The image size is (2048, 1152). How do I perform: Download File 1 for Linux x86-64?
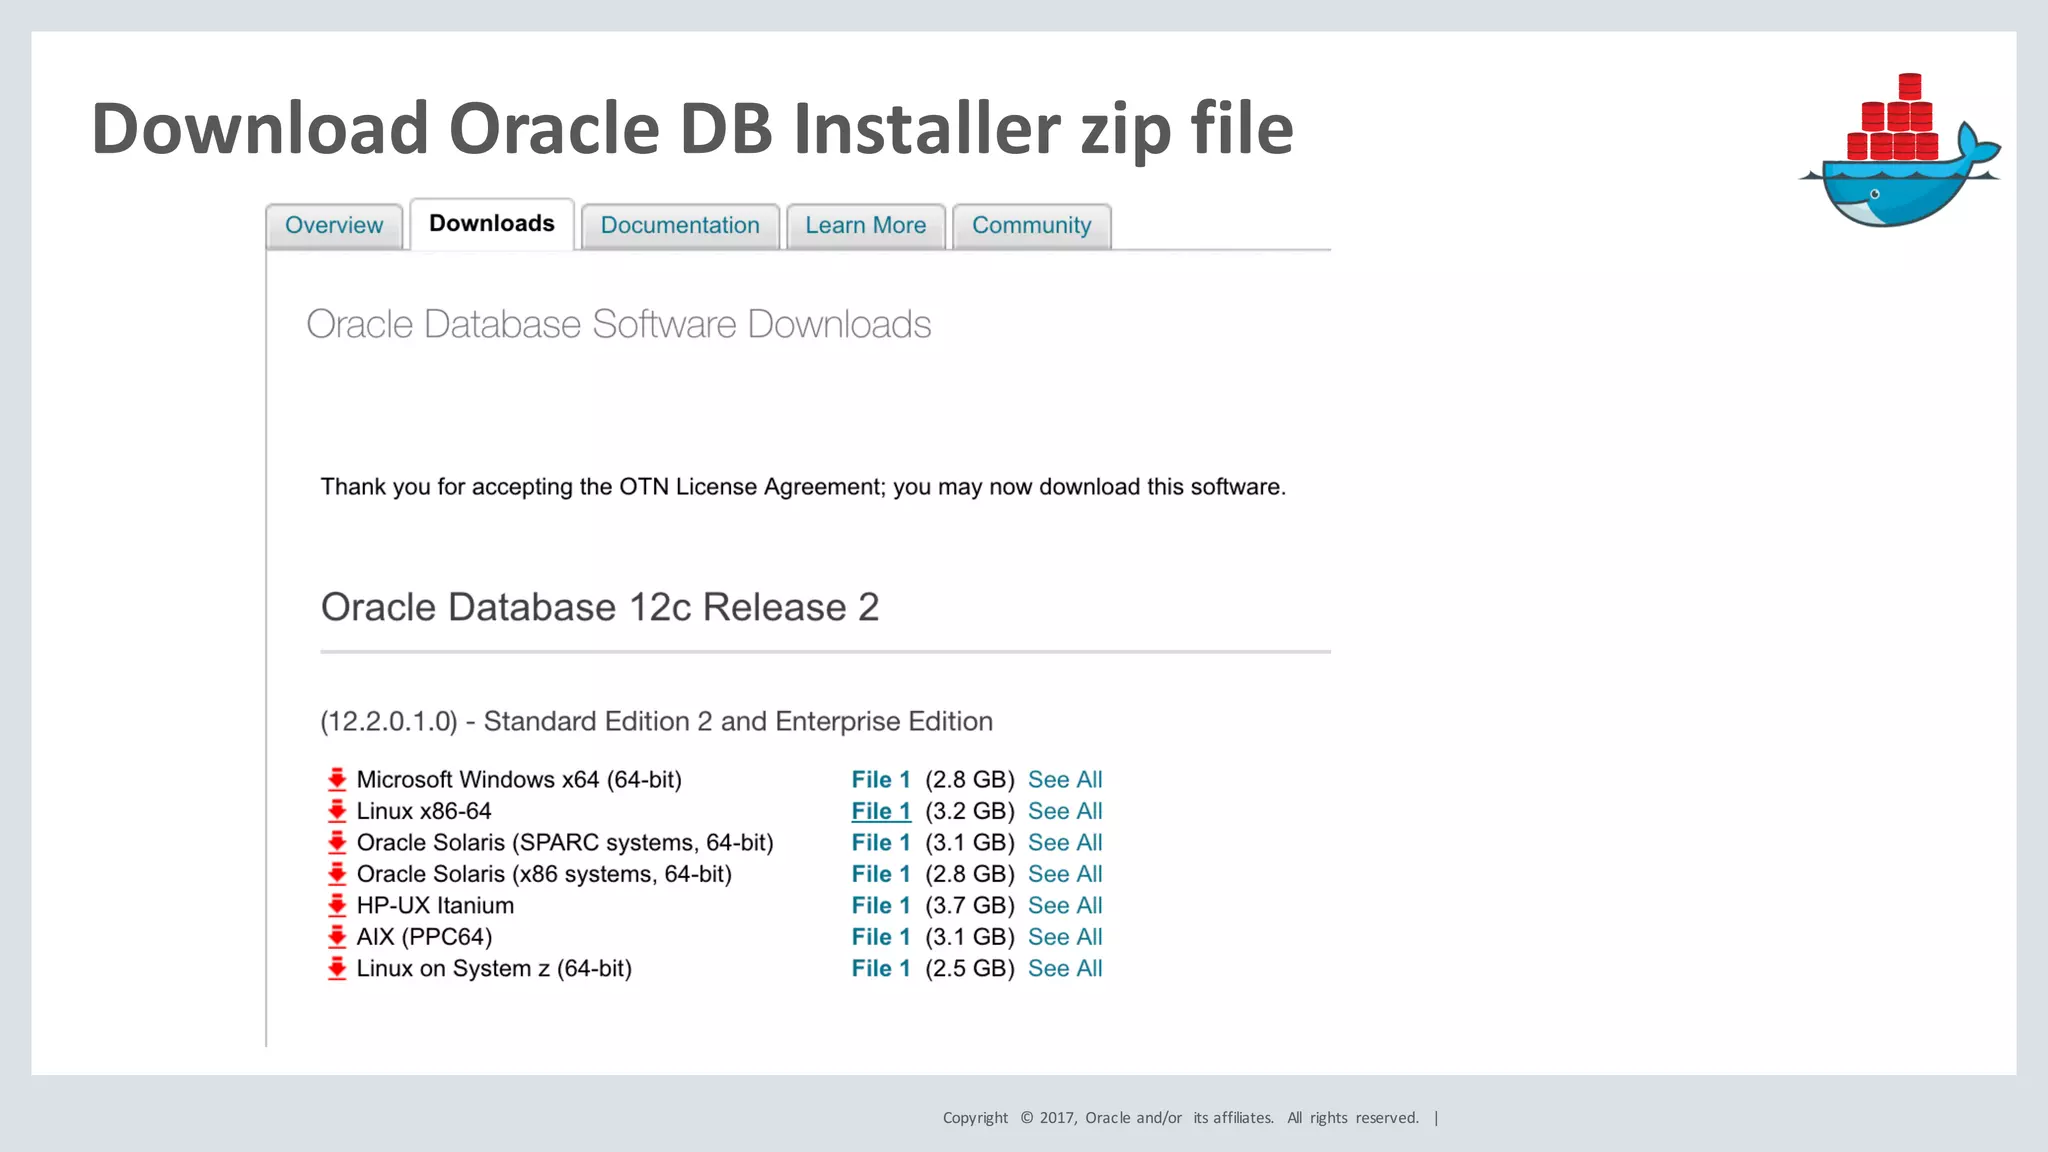click(x=881, y=811)
